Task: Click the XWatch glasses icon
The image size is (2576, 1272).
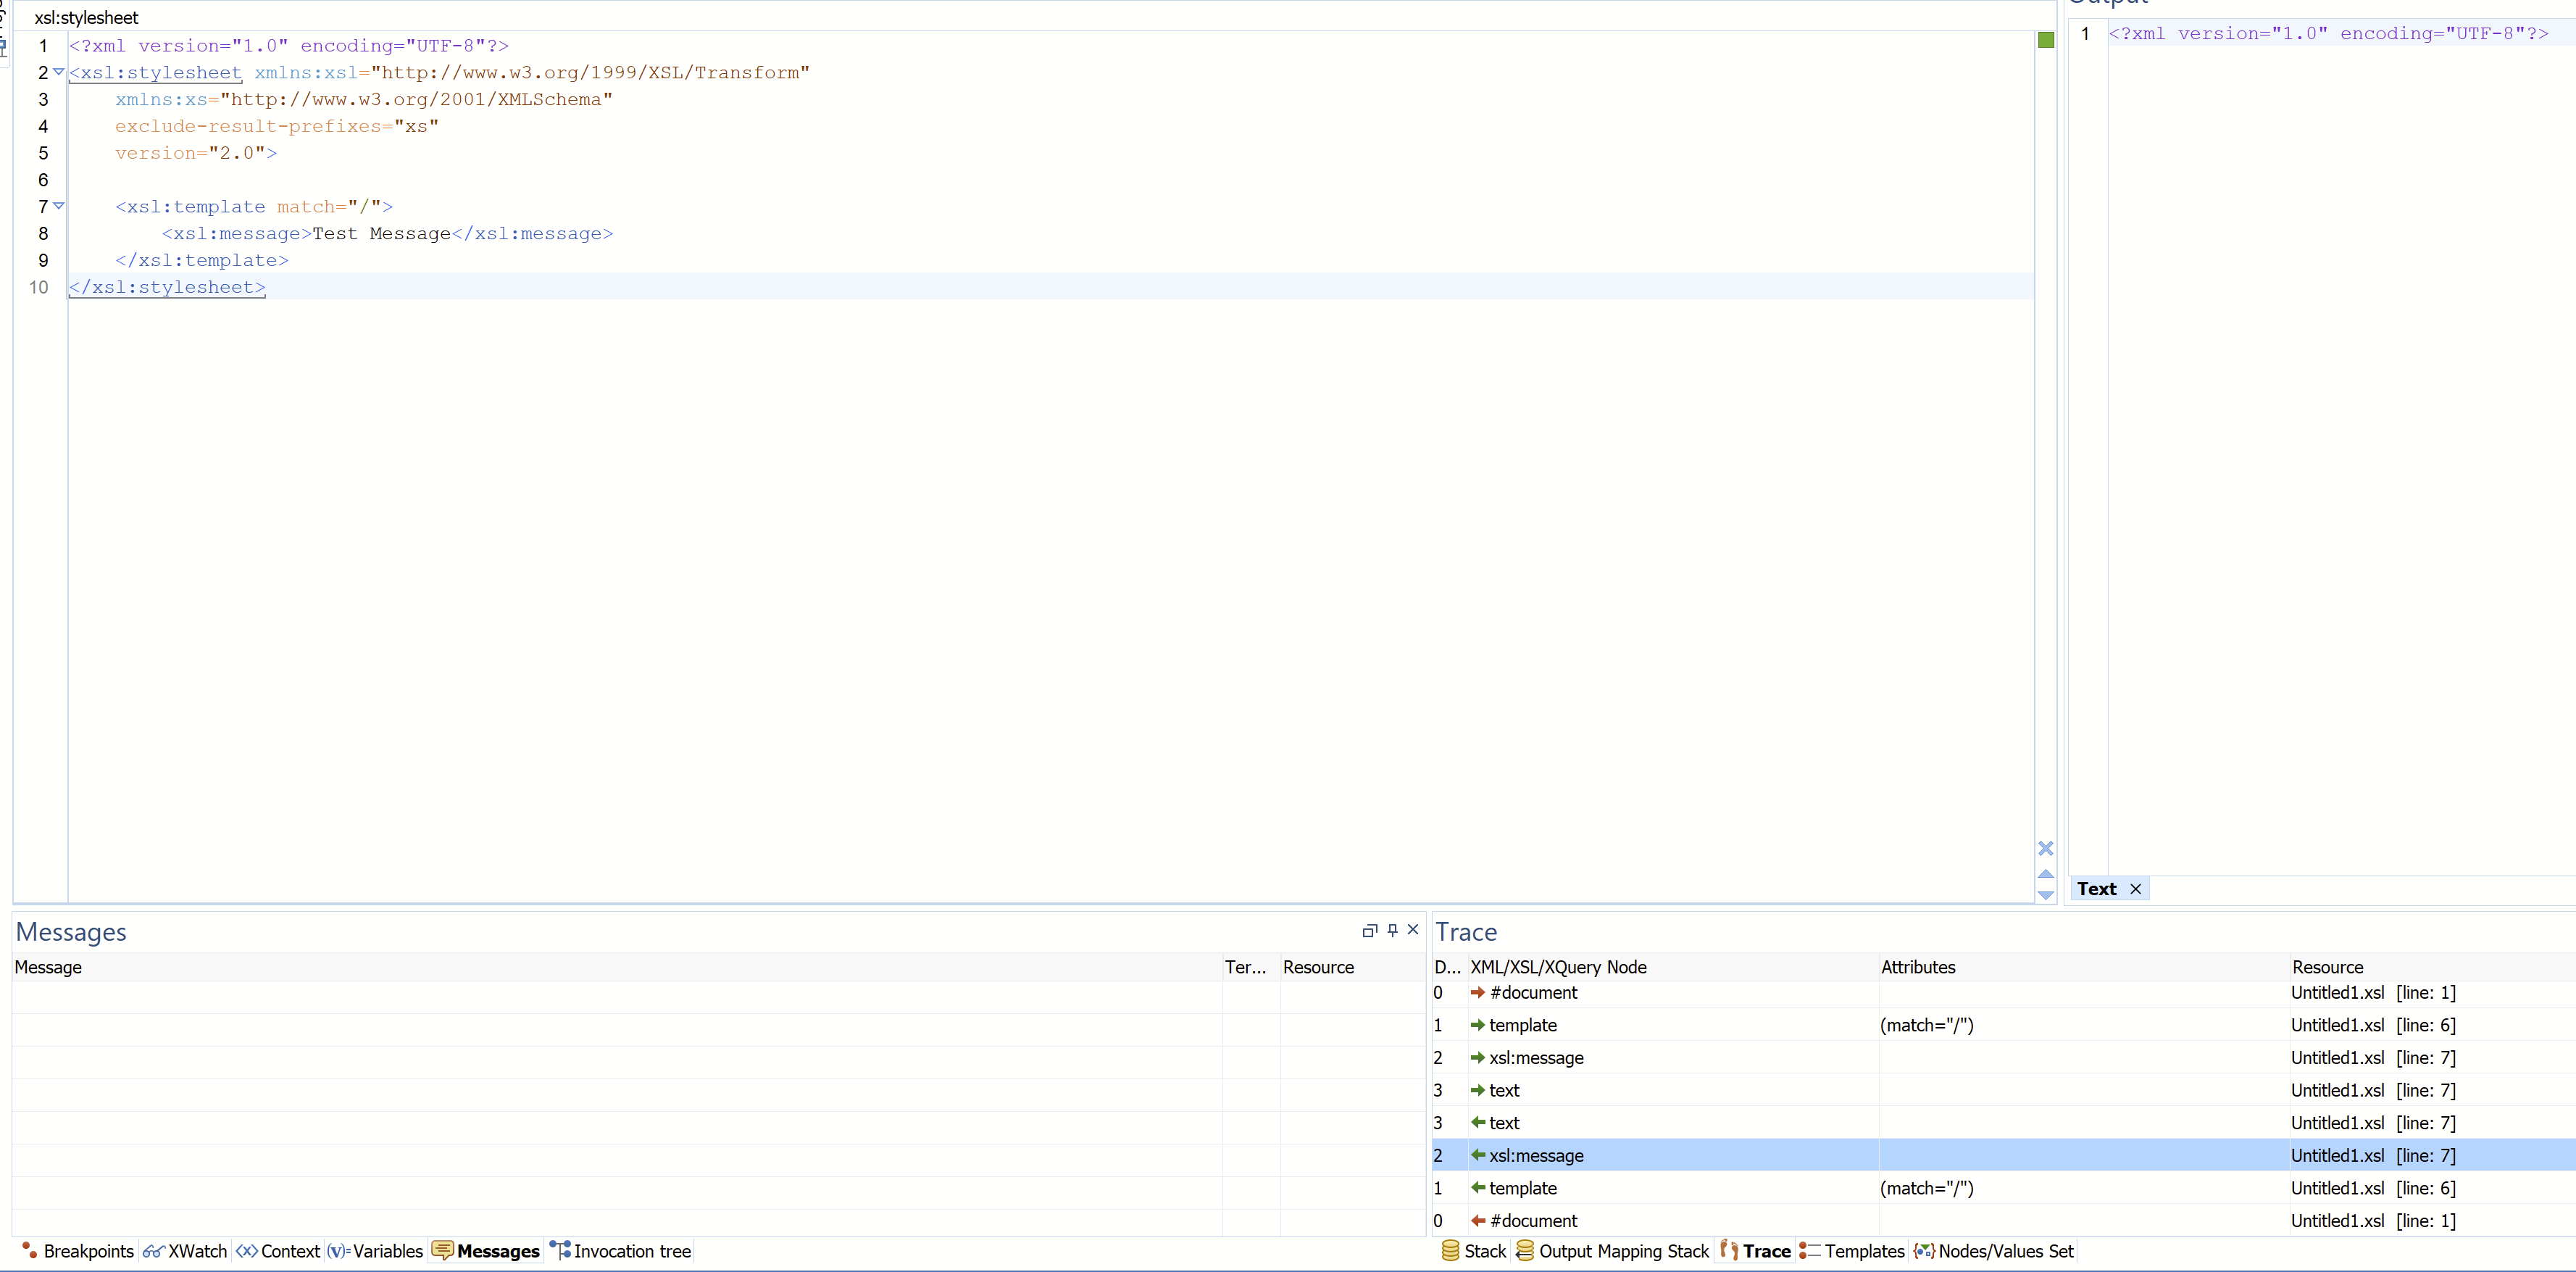Action: 153,1251
